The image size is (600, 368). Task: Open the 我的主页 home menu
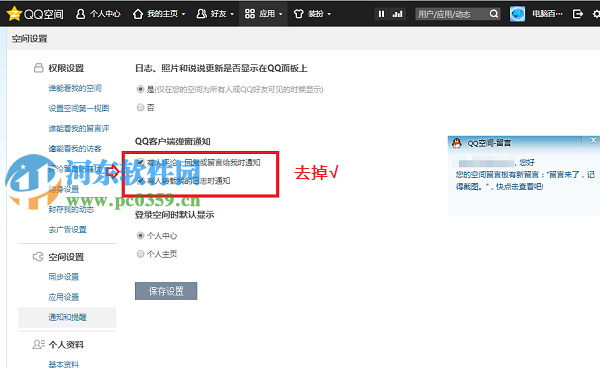159,14
